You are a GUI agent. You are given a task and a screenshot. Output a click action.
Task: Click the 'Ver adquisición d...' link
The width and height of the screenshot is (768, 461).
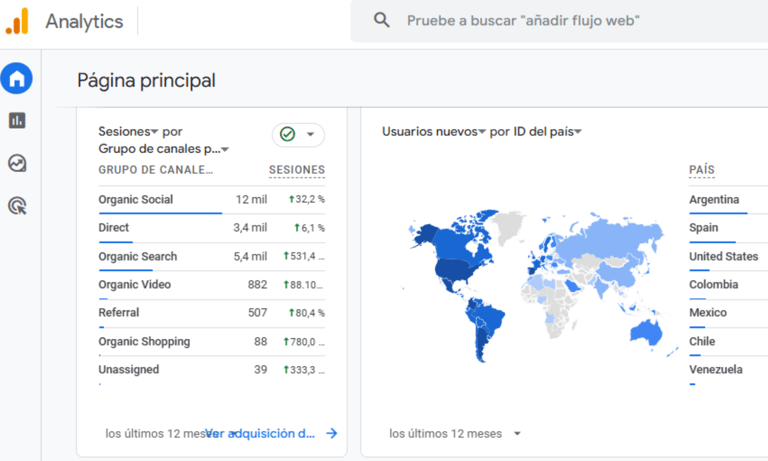tap(260, 434)
